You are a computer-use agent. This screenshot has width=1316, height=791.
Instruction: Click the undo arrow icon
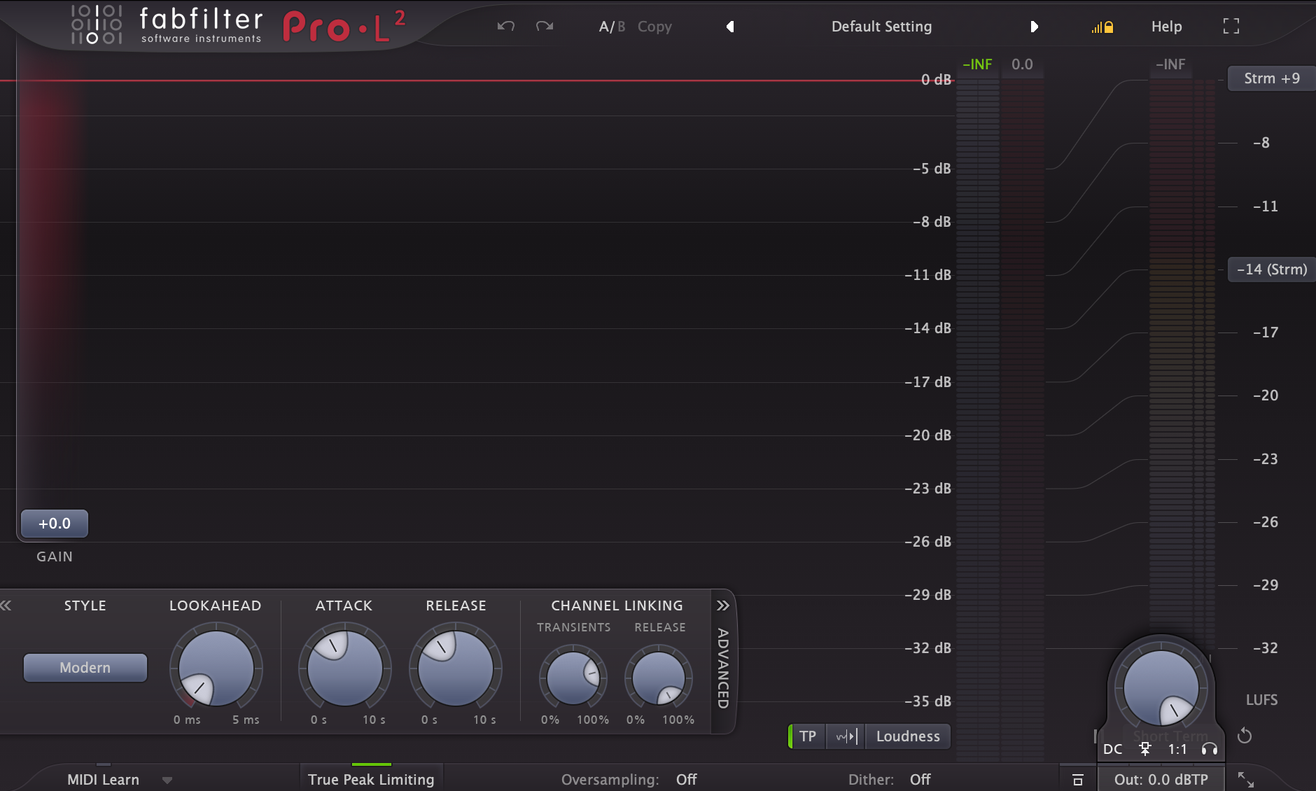click(506, 26)
